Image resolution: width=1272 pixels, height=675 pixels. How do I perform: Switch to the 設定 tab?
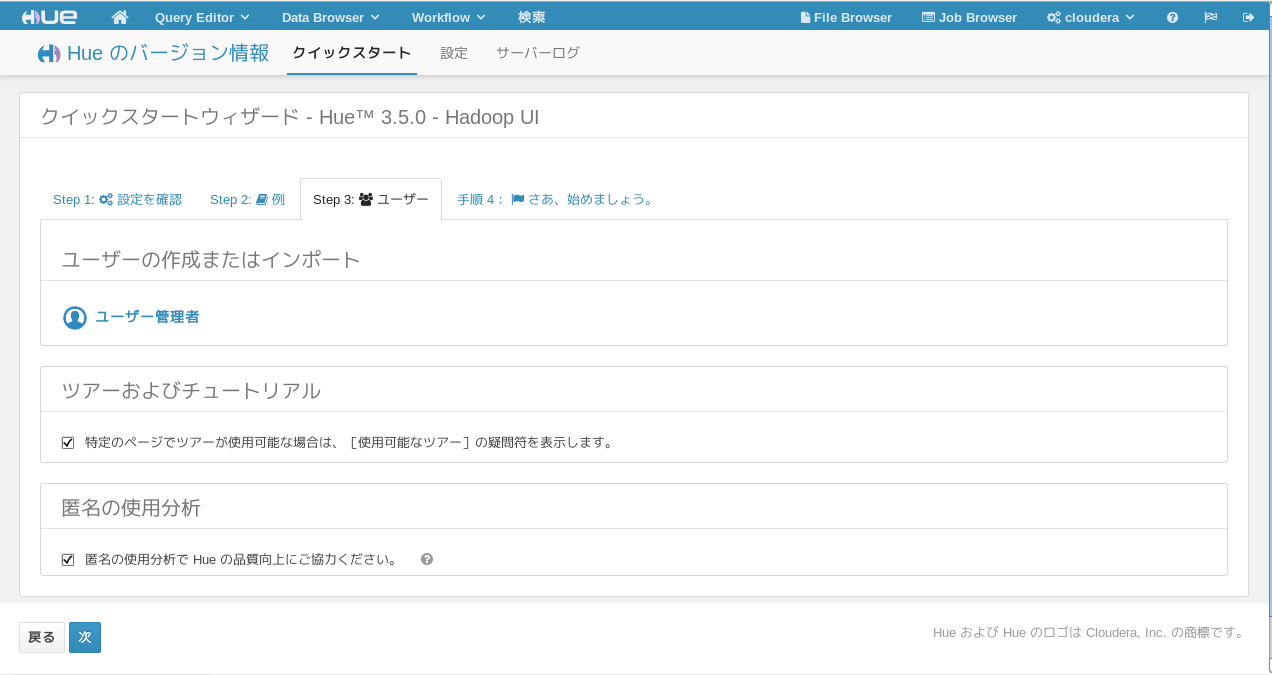point(454,53)
